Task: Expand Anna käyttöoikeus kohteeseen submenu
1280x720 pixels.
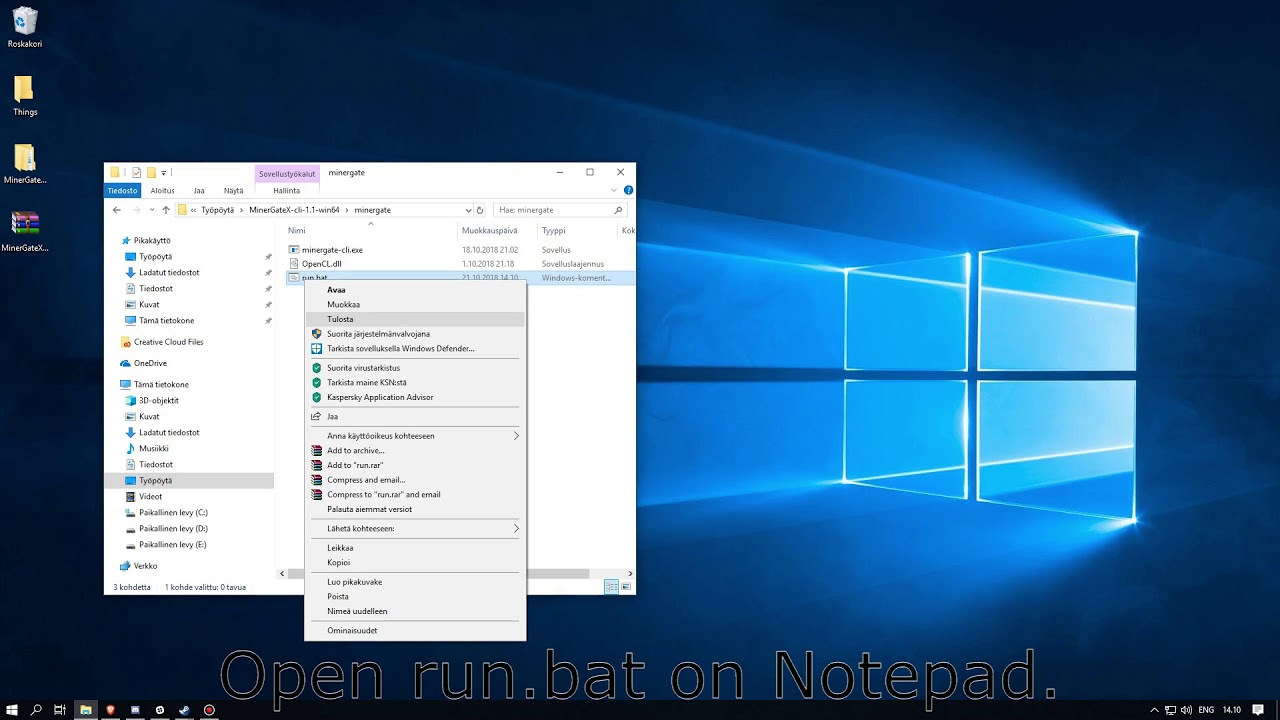Action: 516,436
